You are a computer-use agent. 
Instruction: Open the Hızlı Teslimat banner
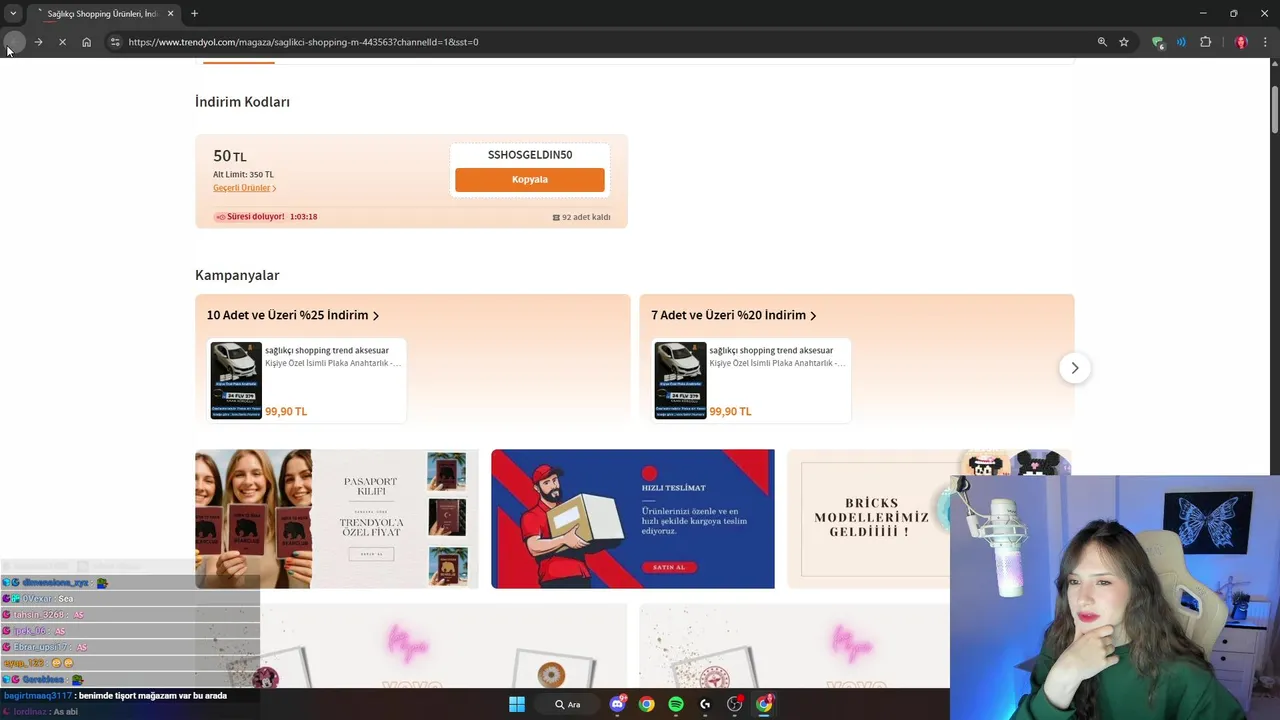point(633,519)
